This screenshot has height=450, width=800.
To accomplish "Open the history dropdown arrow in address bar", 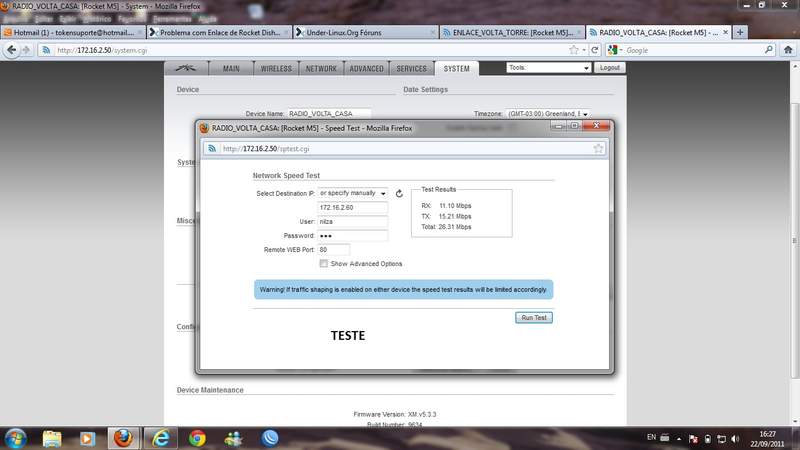I will pos(584,50).
